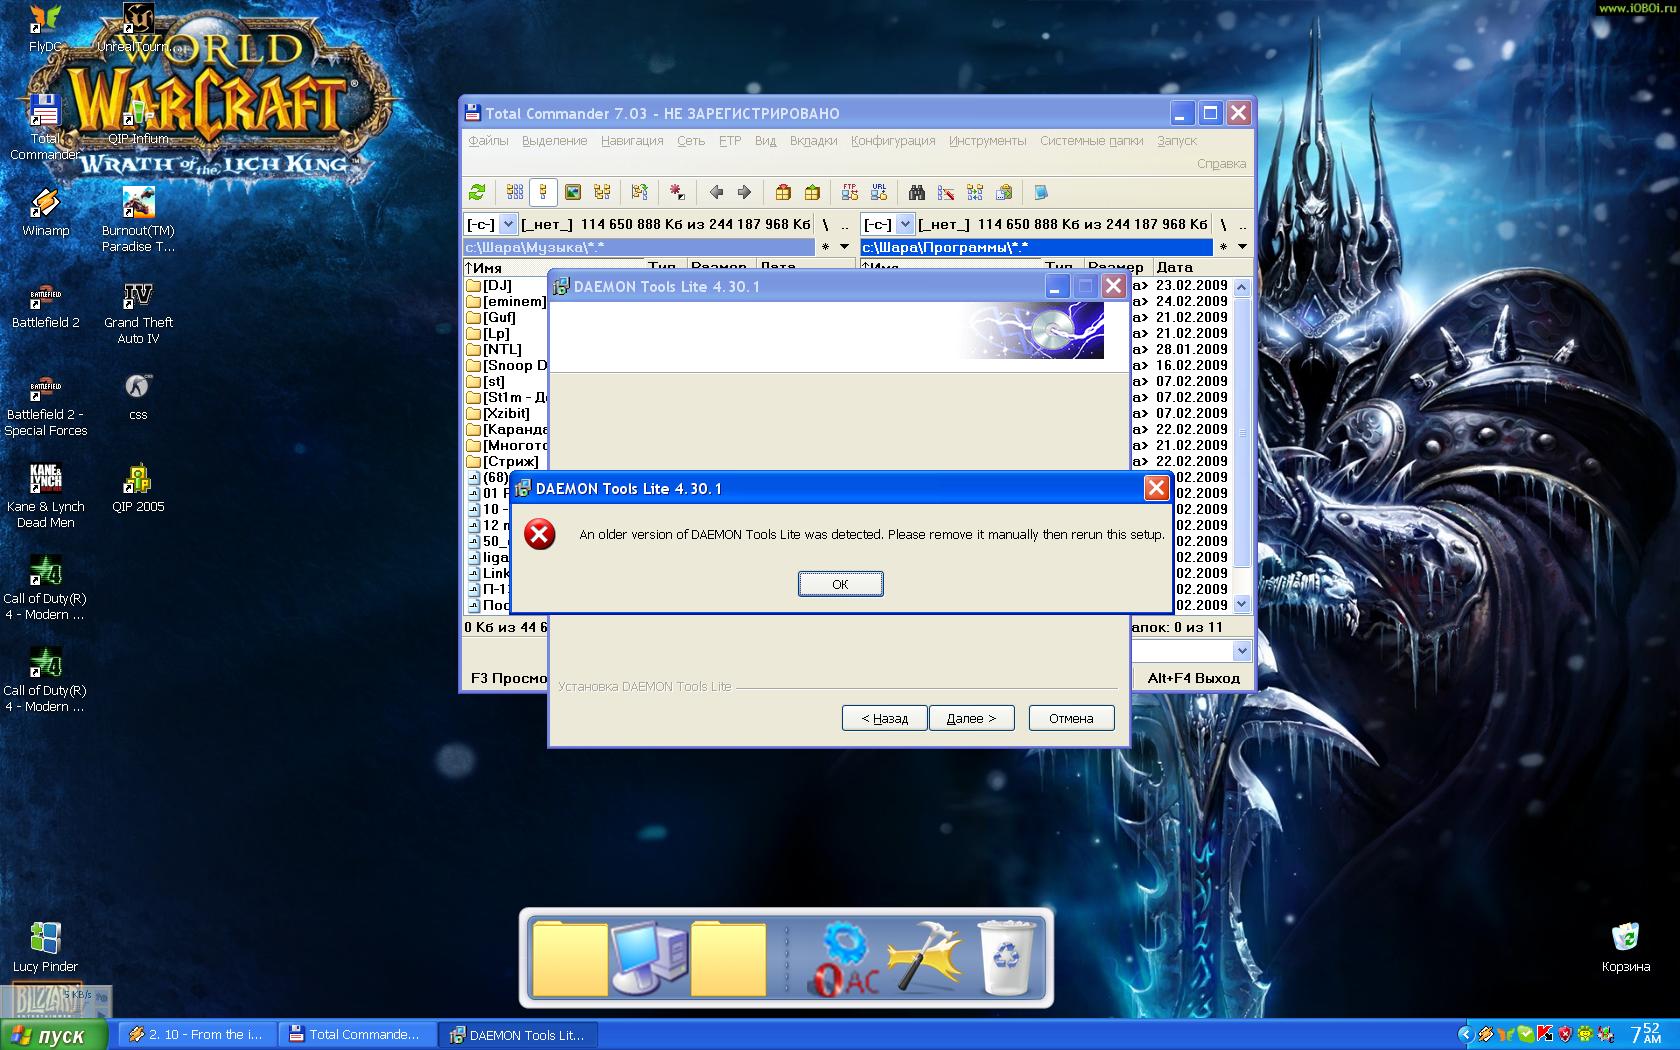This screenshot has width=1680, height=1050.
Task: Expand hidden tray icons arrow
Action: click(x=1466, y=1034)
